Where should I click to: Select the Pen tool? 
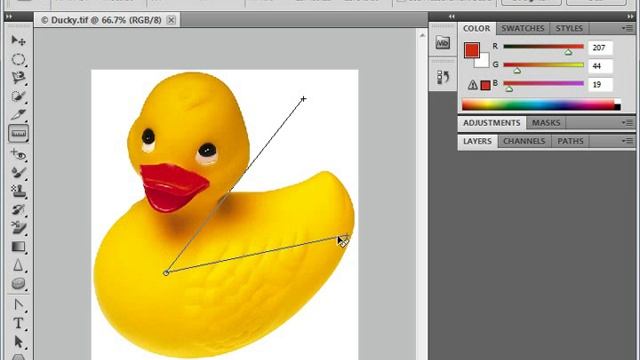pyautogui.click(x=18, y=305)
